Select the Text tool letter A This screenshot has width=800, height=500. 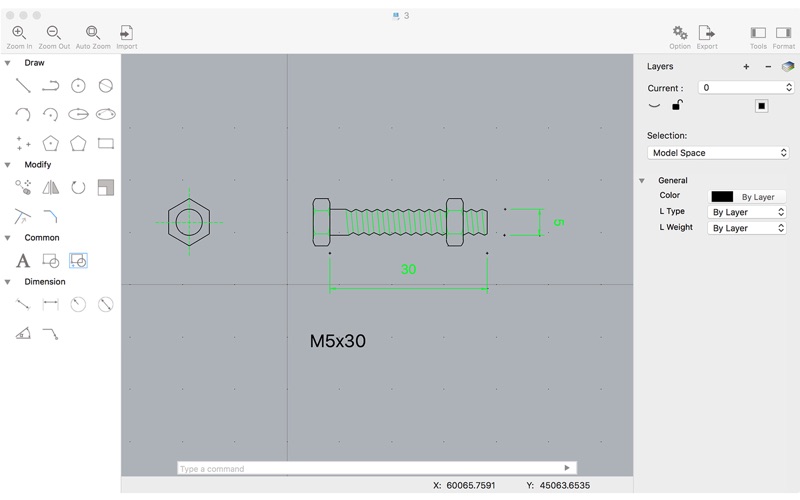(x=23, y=261)
